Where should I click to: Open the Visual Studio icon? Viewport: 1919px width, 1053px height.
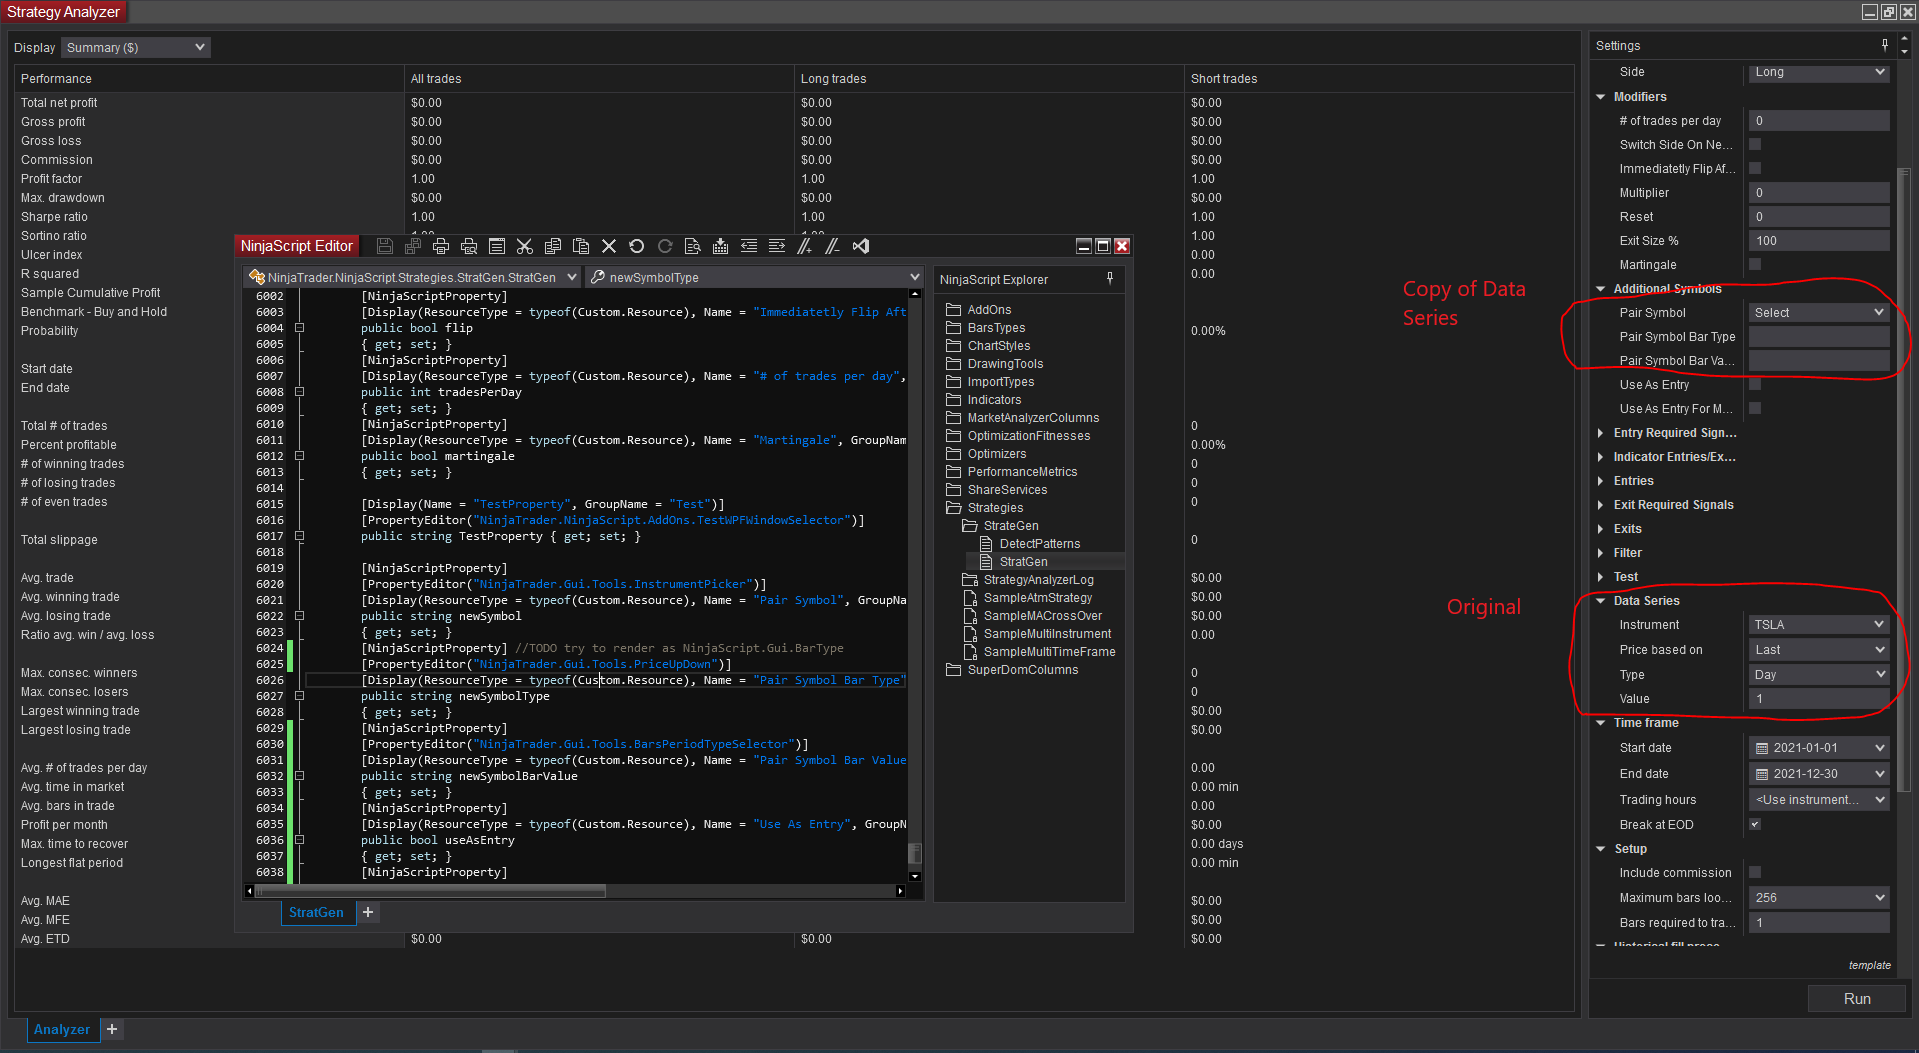(x=861, y=246)
